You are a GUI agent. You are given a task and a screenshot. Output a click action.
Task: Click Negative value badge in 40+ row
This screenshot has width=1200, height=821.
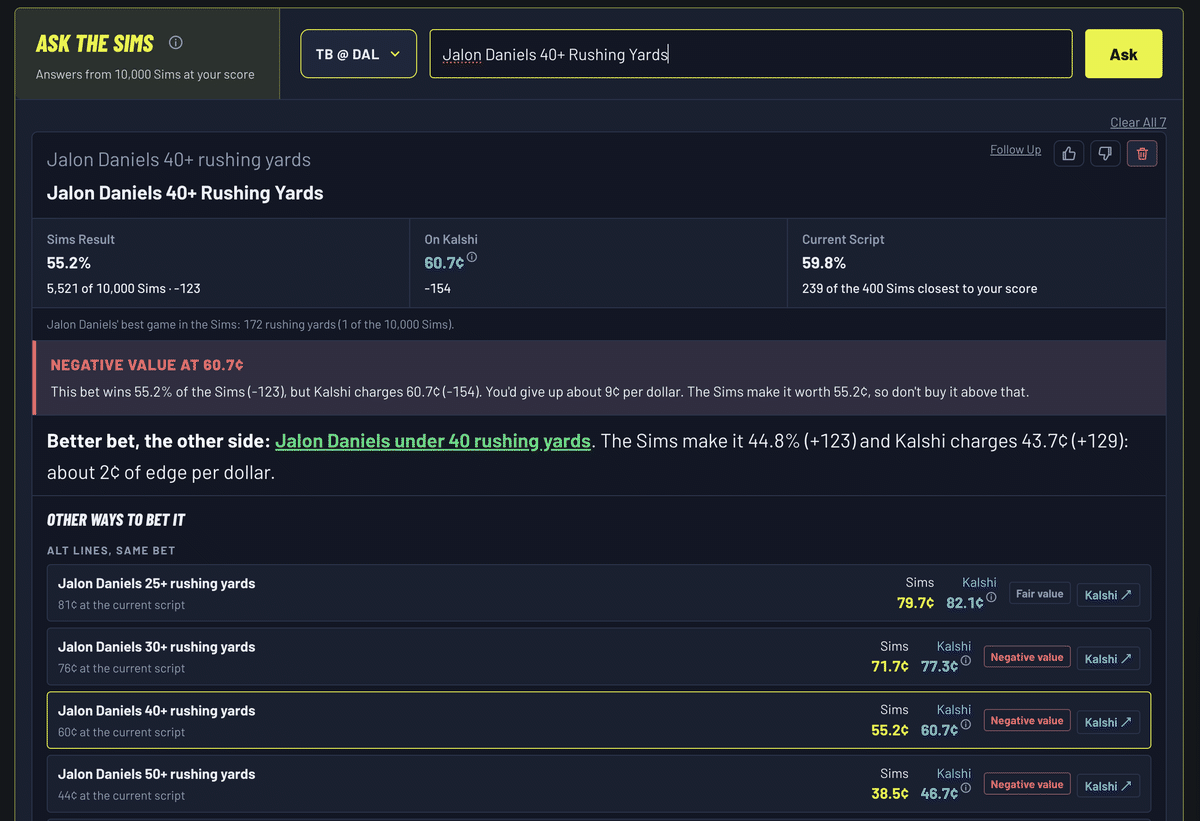pos(1027,721)
